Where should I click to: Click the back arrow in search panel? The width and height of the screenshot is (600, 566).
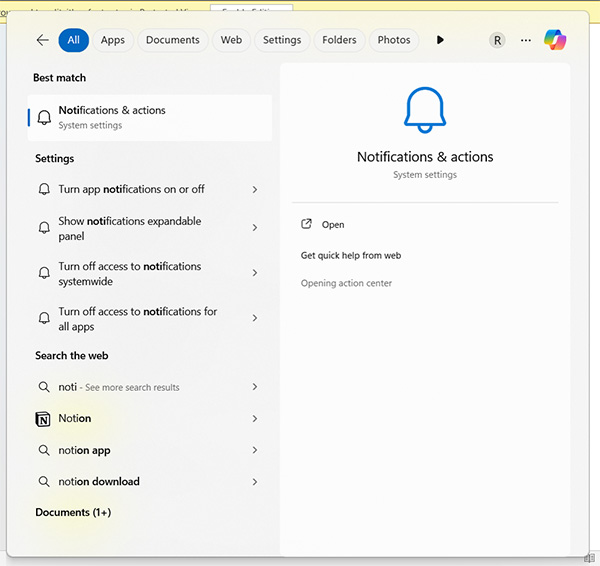(42, 40)
